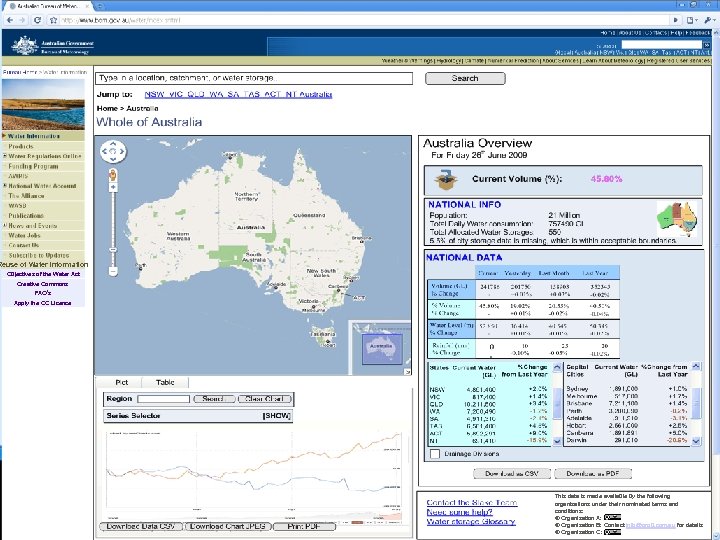Open the Water storage Glossary link
The width and height of the screenshot is (720, 540).
coord(471,522)
